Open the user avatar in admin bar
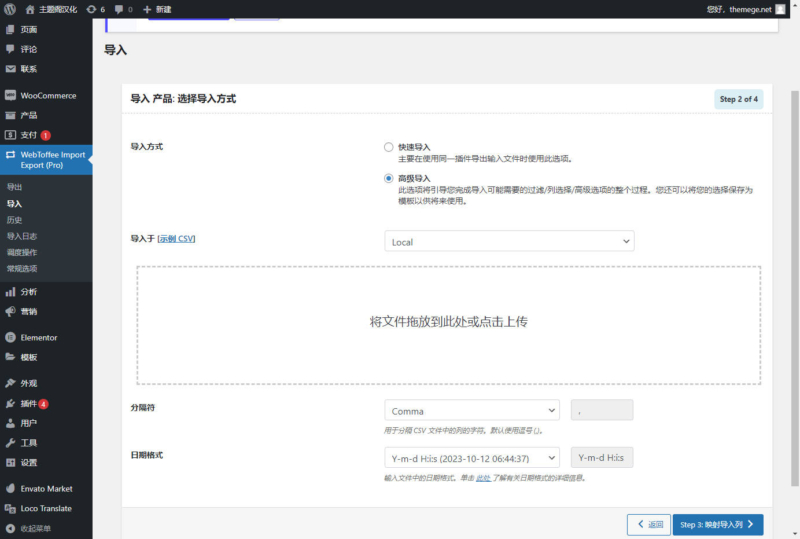Viewport: 800px width, 539px height. (780, 9)
